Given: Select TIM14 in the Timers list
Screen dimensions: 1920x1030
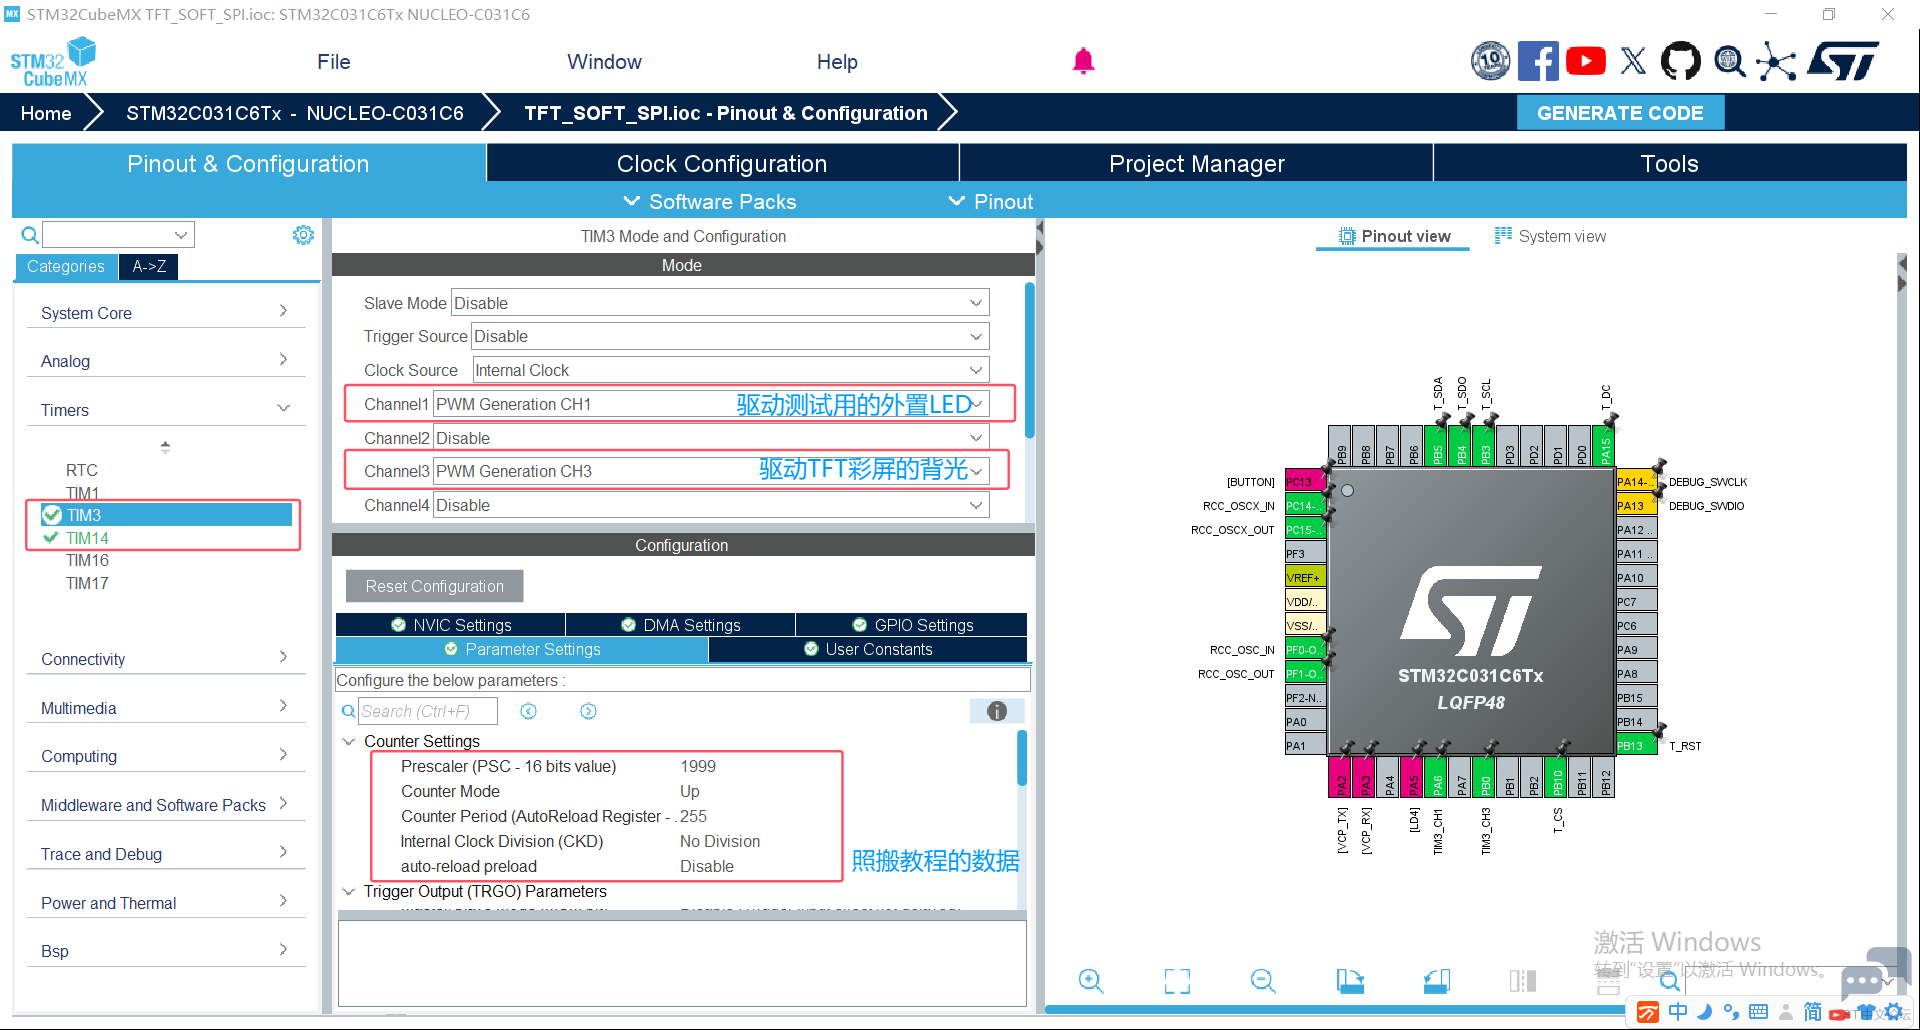Looking at the screenshot, I should [x=87, y=538].
